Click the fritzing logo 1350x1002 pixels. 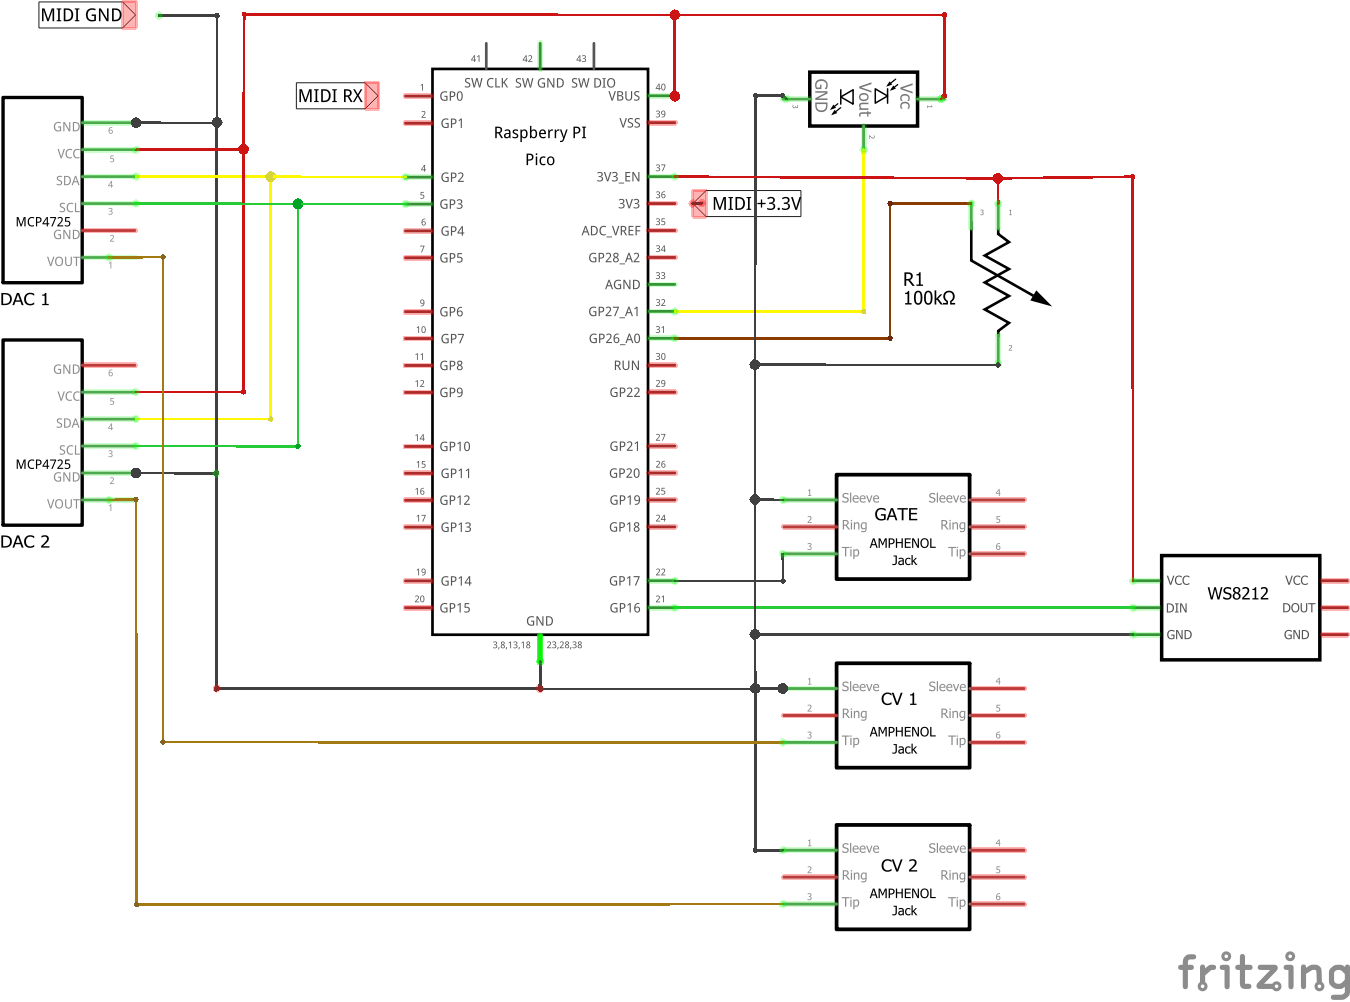(x=1263, y=972)
